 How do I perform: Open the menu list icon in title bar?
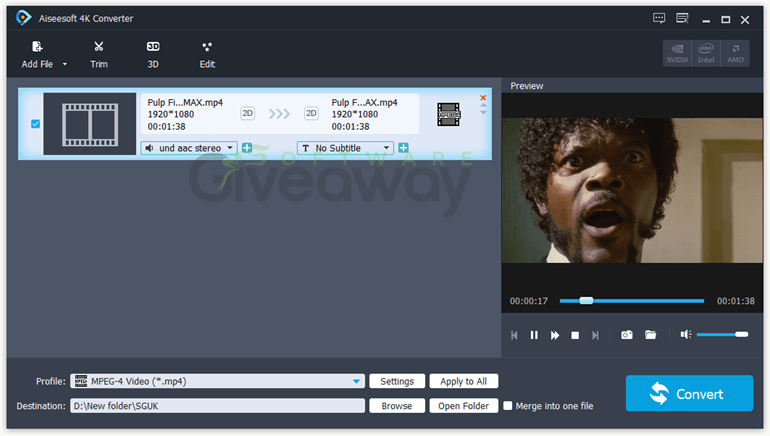point(682,19)
